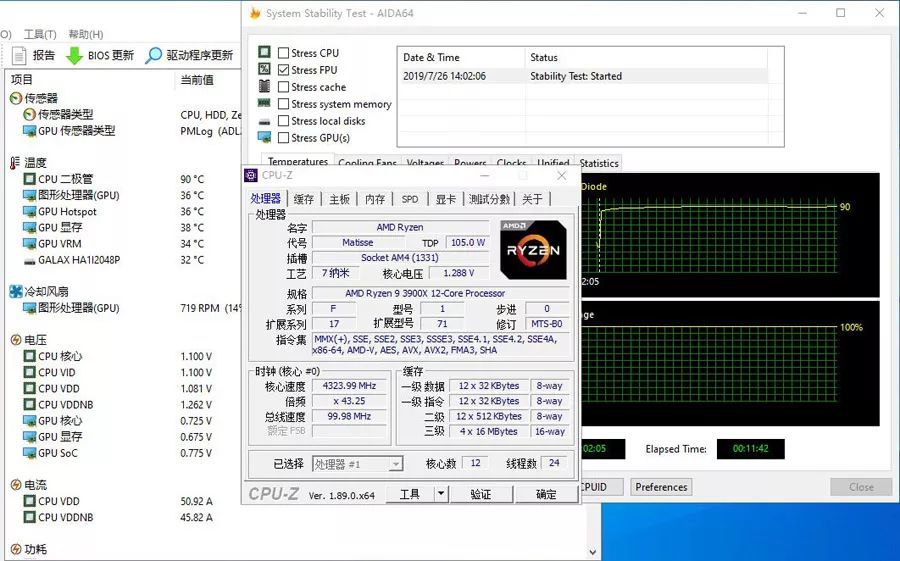
Task: Click the Stress CPU chip icon
Action: [x=264, y=52]
